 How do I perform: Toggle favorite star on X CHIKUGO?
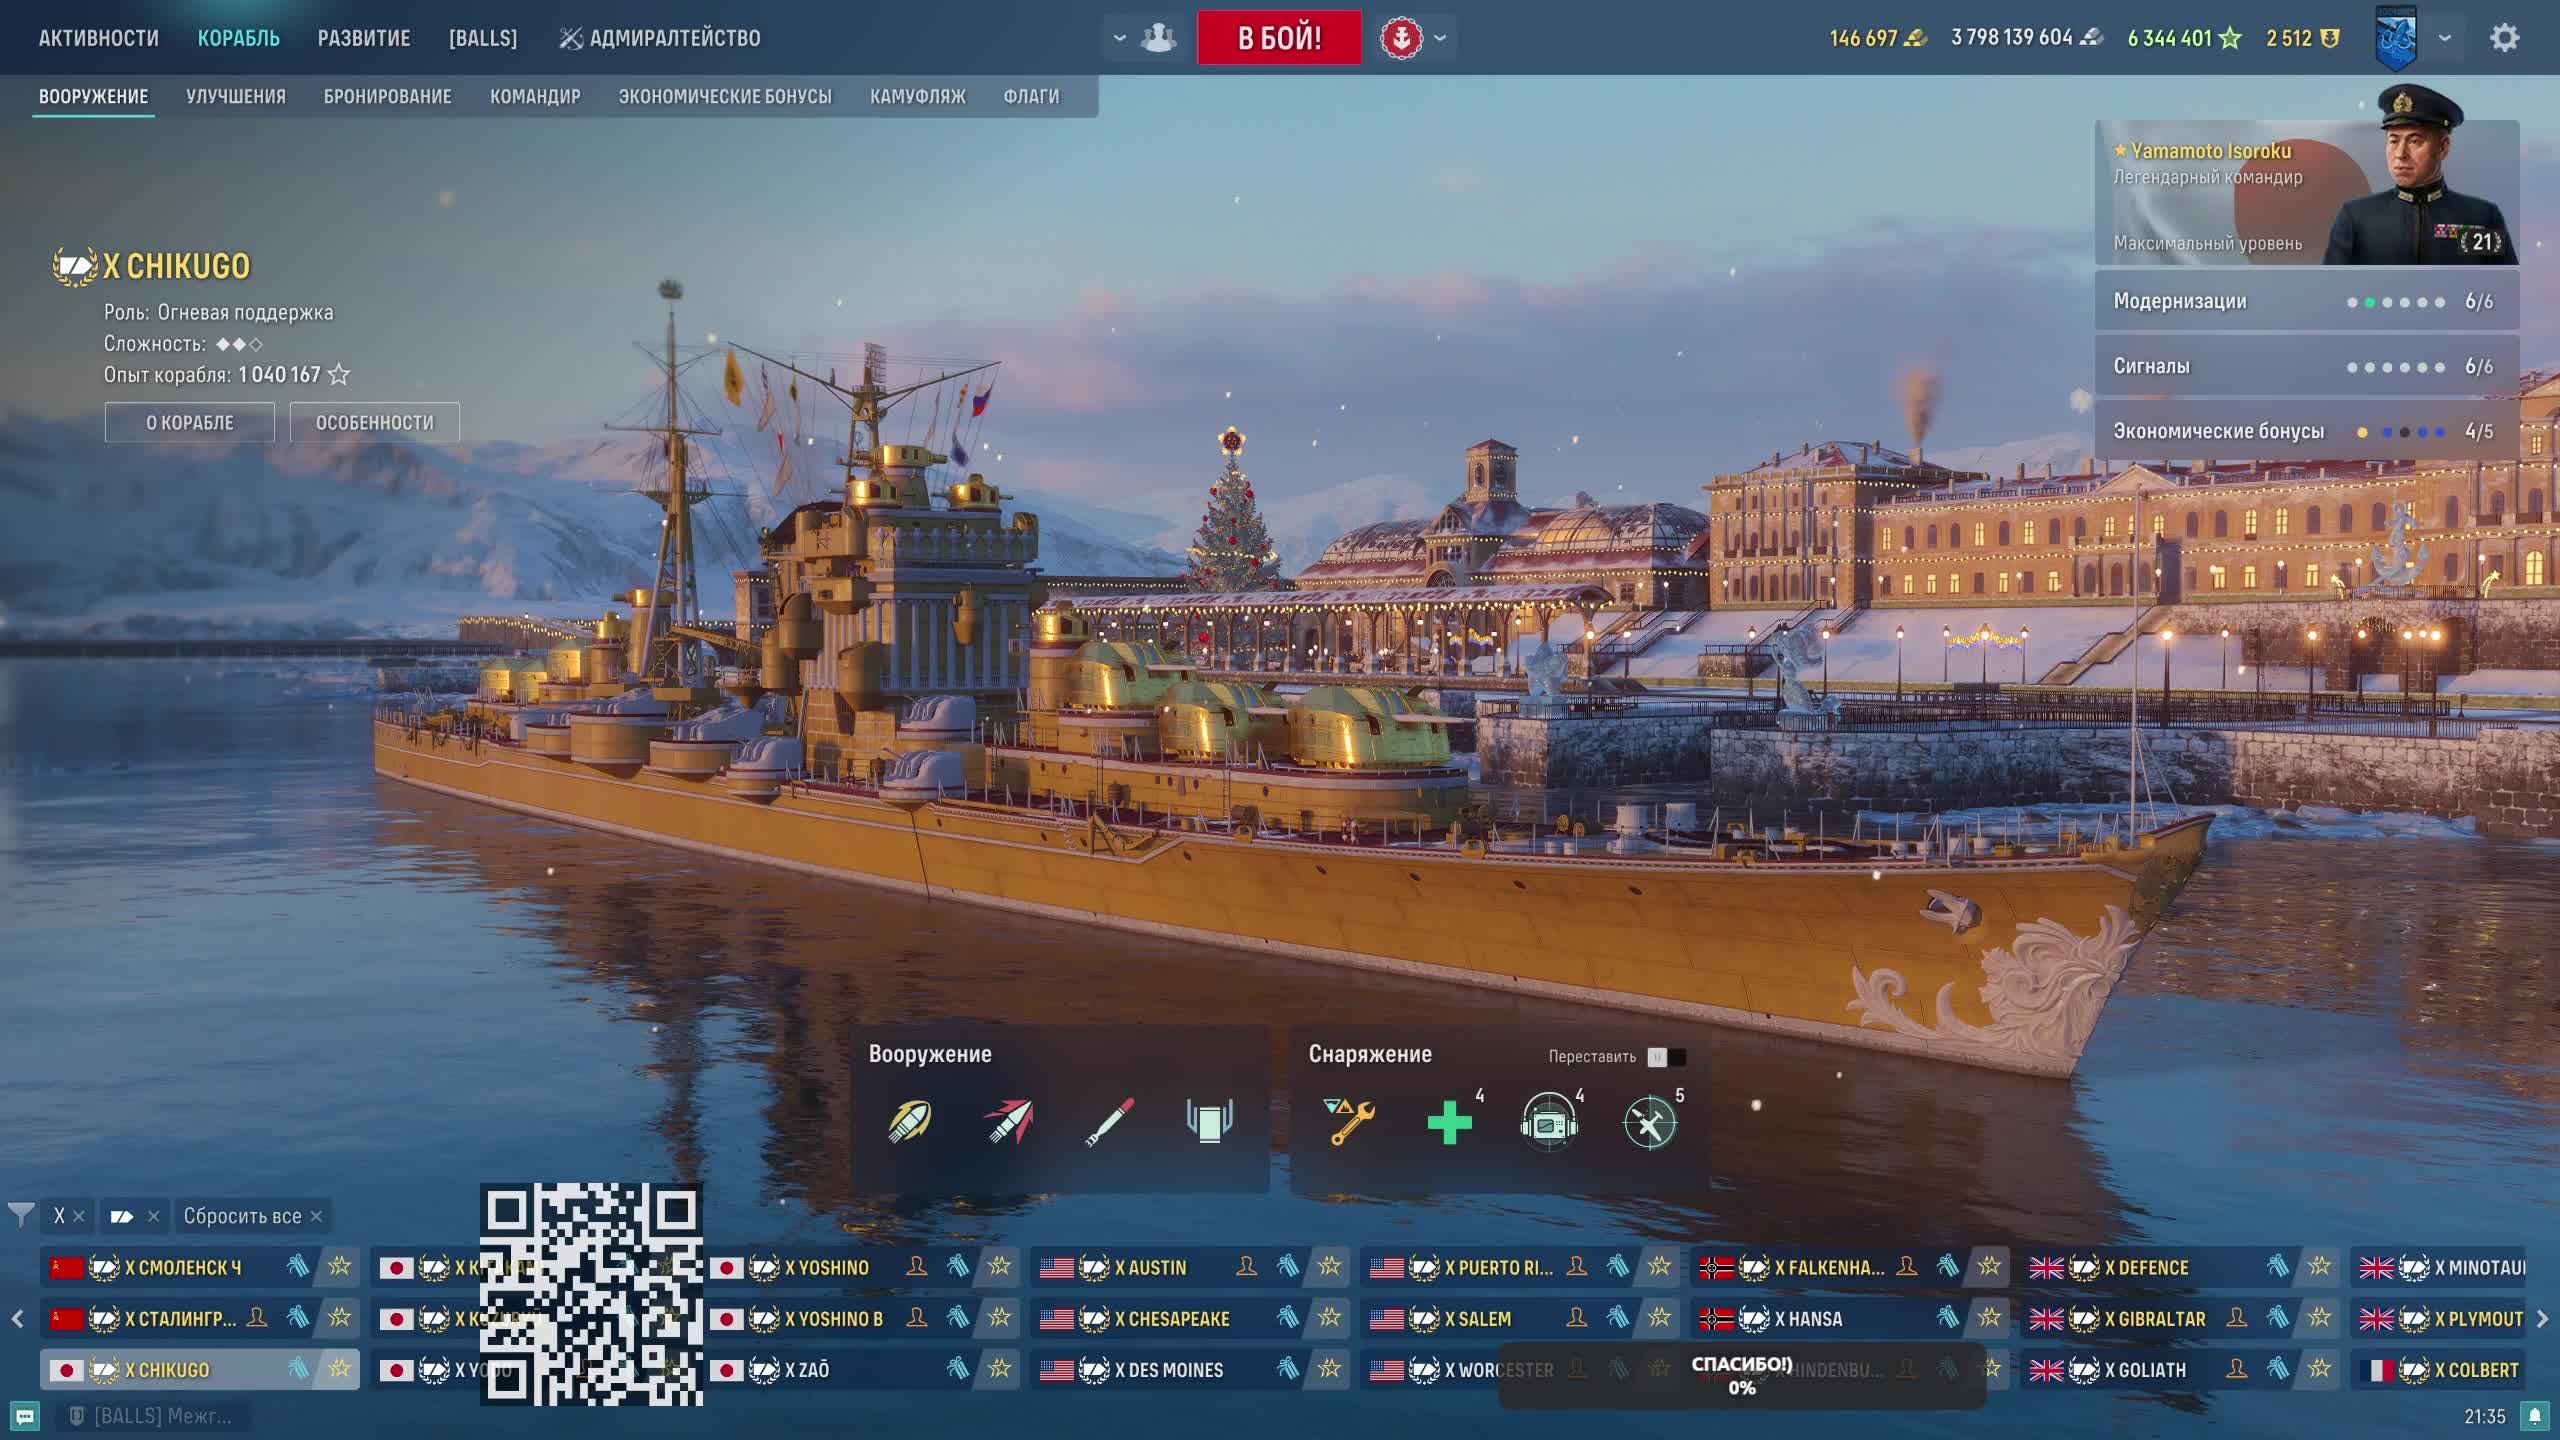pos(339,1368)
